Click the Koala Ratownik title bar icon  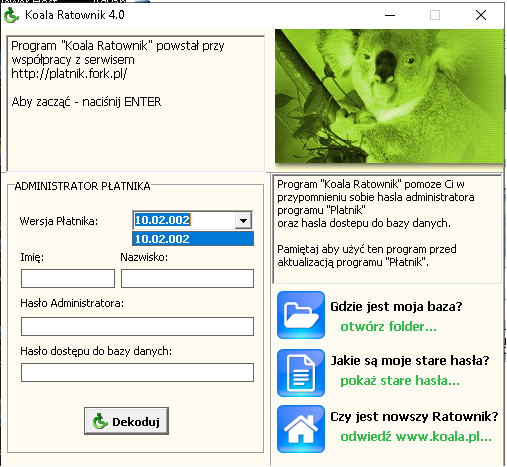coord(11,15)
